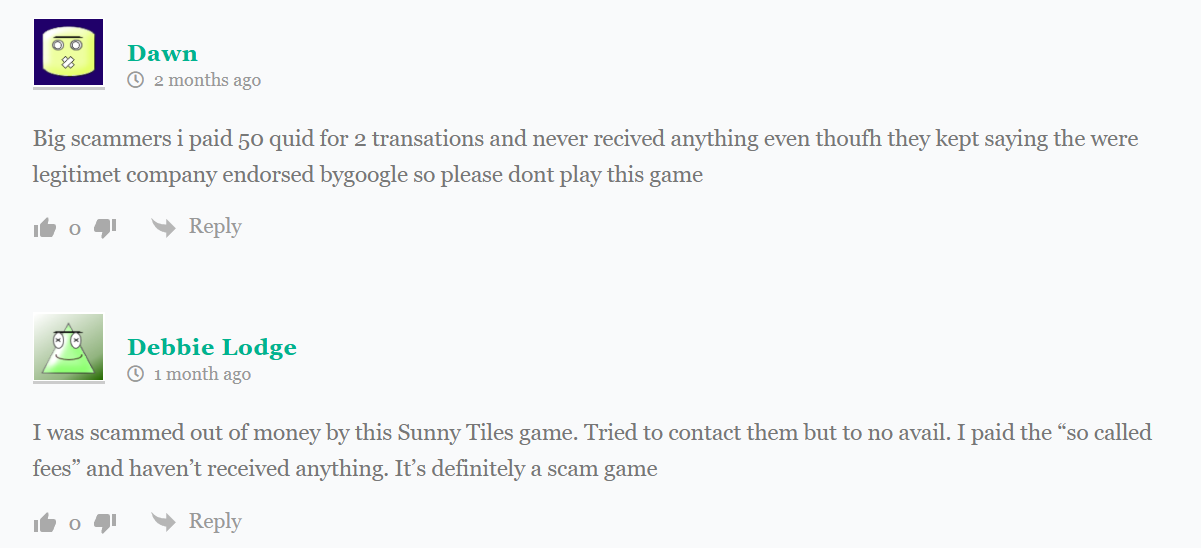Click clock icon beside '2 months ago'
Image resolution: width=1201 pixels, height=548 pixels.
[x=136, y=80]
